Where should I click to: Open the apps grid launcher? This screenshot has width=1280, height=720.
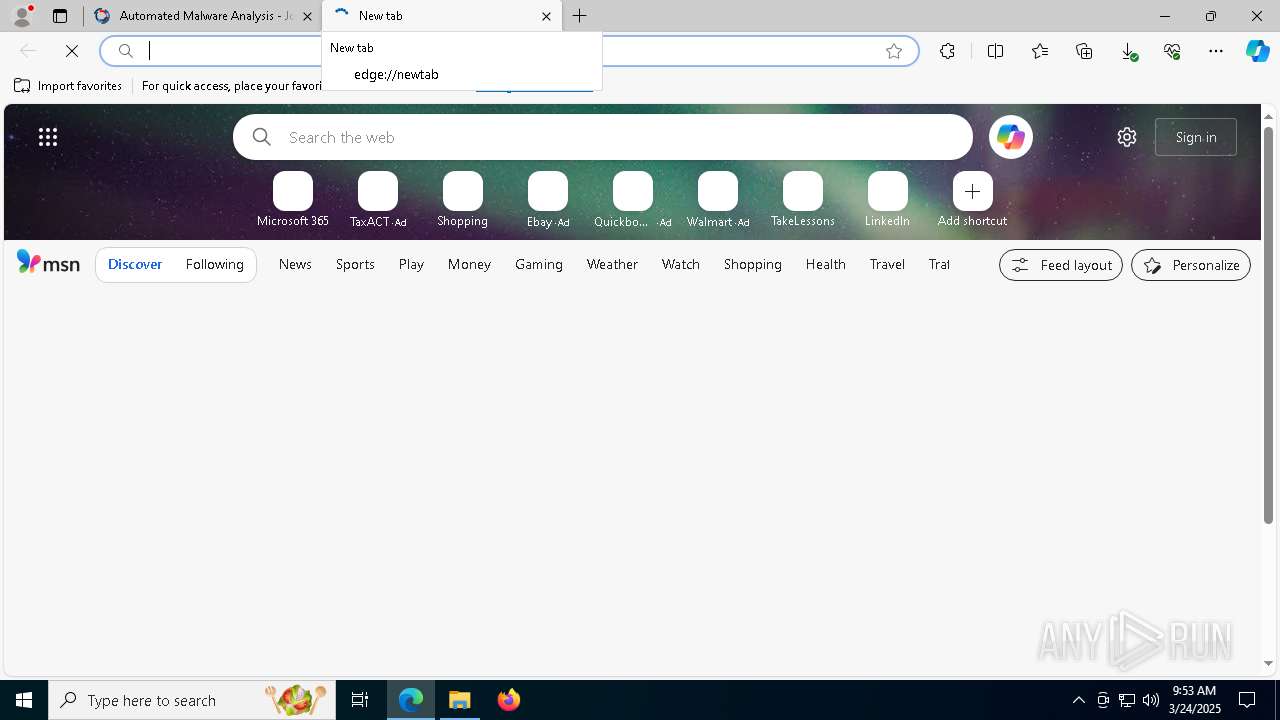48,137
